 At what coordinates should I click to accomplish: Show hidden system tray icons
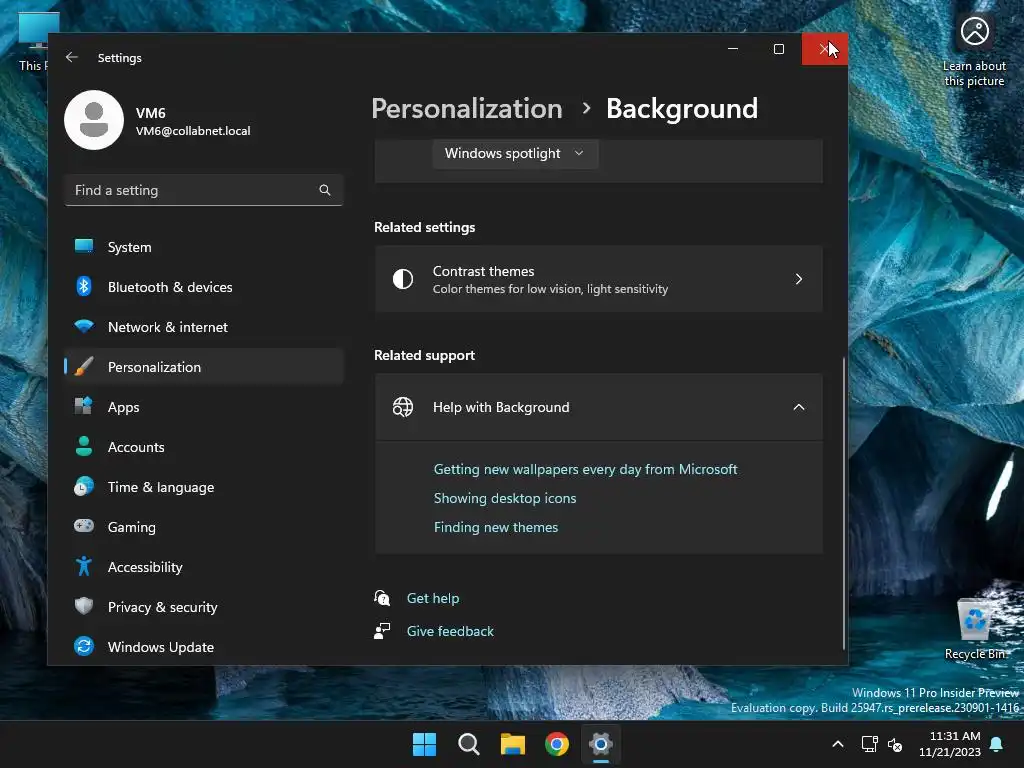click(838, 744)
